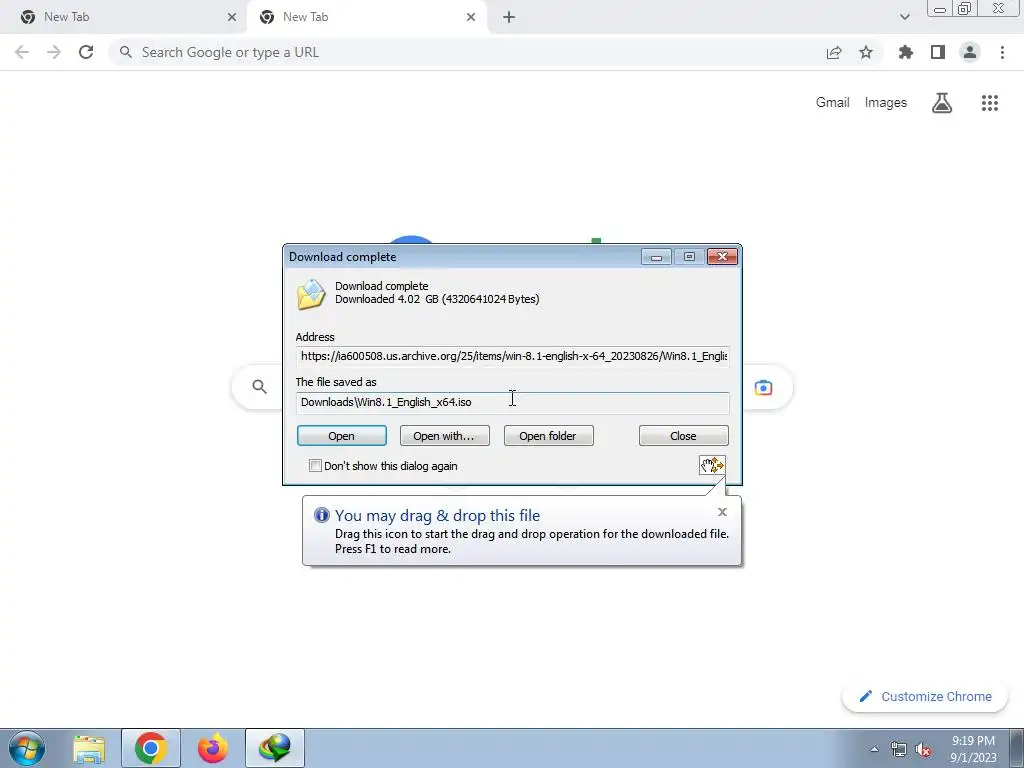The height and width of the screenshot is (768, 1024).
Task: Open new tab with plus button
Action: point(509,17)
